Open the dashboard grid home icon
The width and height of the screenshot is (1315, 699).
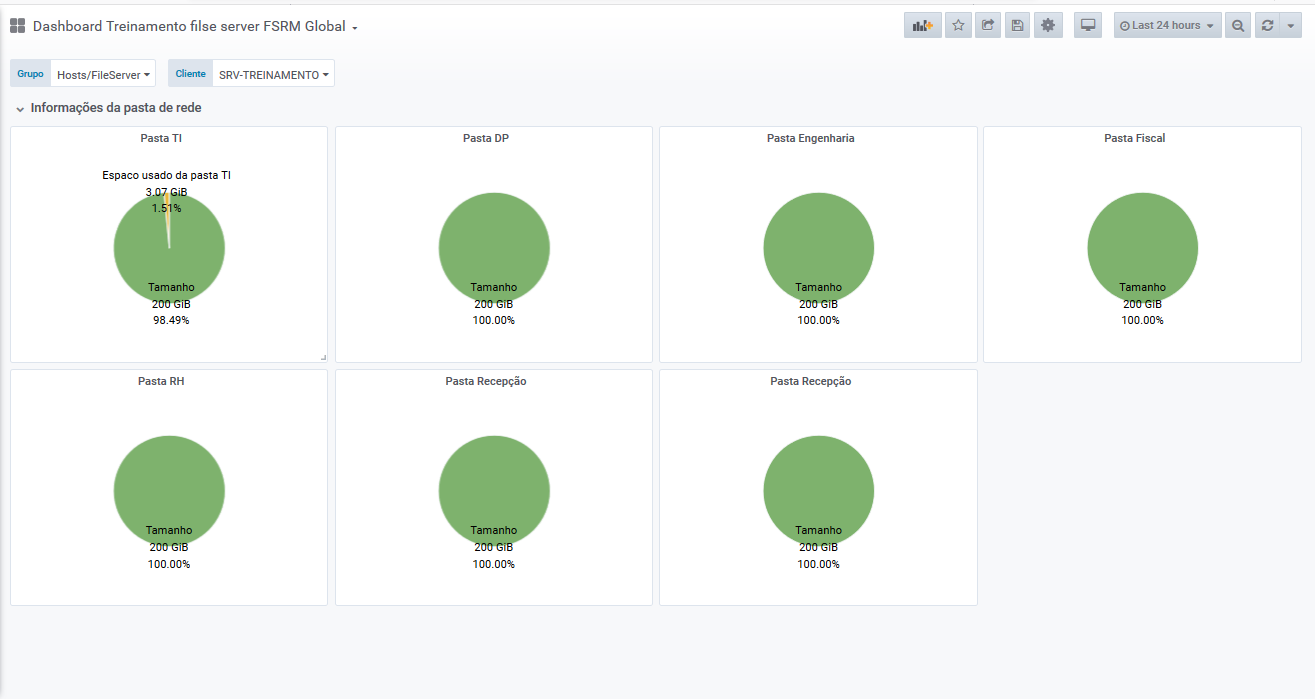coord(18,27)
